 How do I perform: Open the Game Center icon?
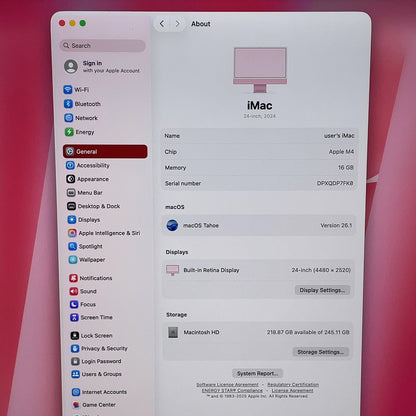coord(76,405)
